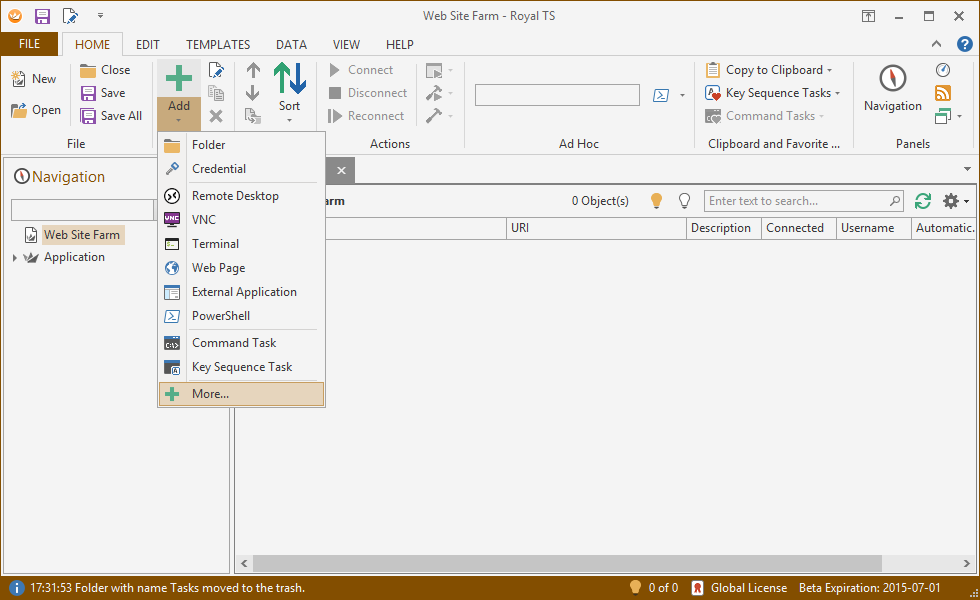980x600 pixels.
Task: Switch to the TEMPLATES ribbon tab
Action: click(x=218, y=44)
